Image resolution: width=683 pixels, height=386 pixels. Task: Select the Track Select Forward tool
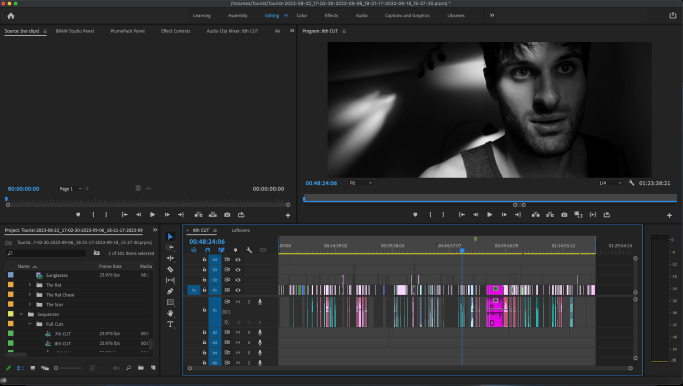point(170,247)
